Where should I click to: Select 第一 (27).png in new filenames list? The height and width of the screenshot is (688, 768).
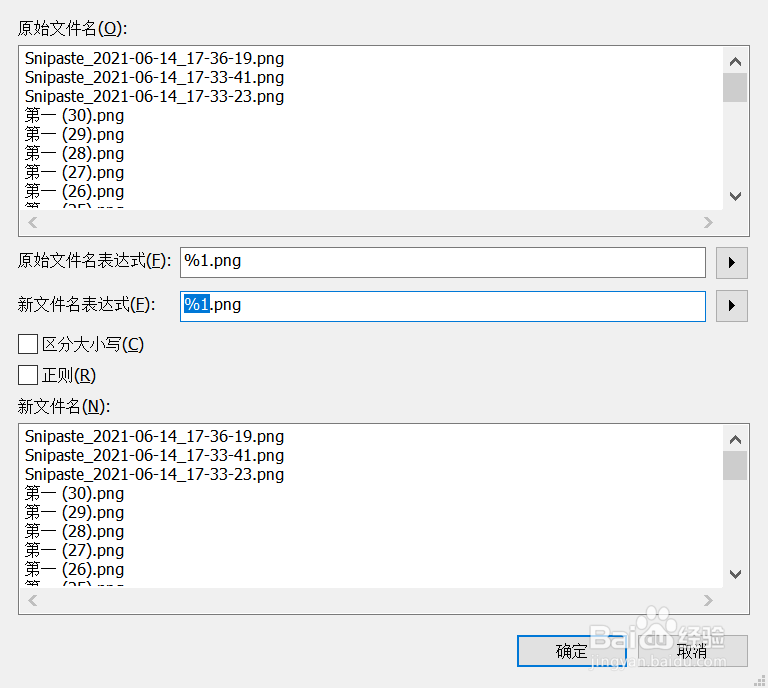tap(74, 551)
